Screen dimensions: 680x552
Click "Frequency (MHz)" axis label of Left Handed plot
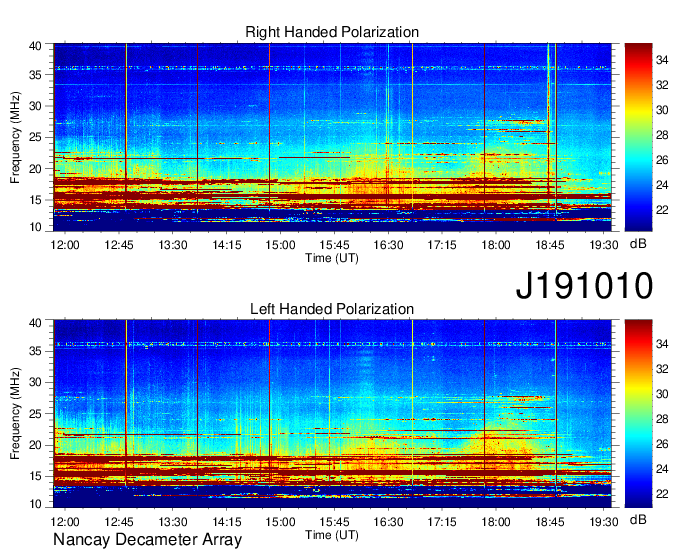(x=15, y=414)
